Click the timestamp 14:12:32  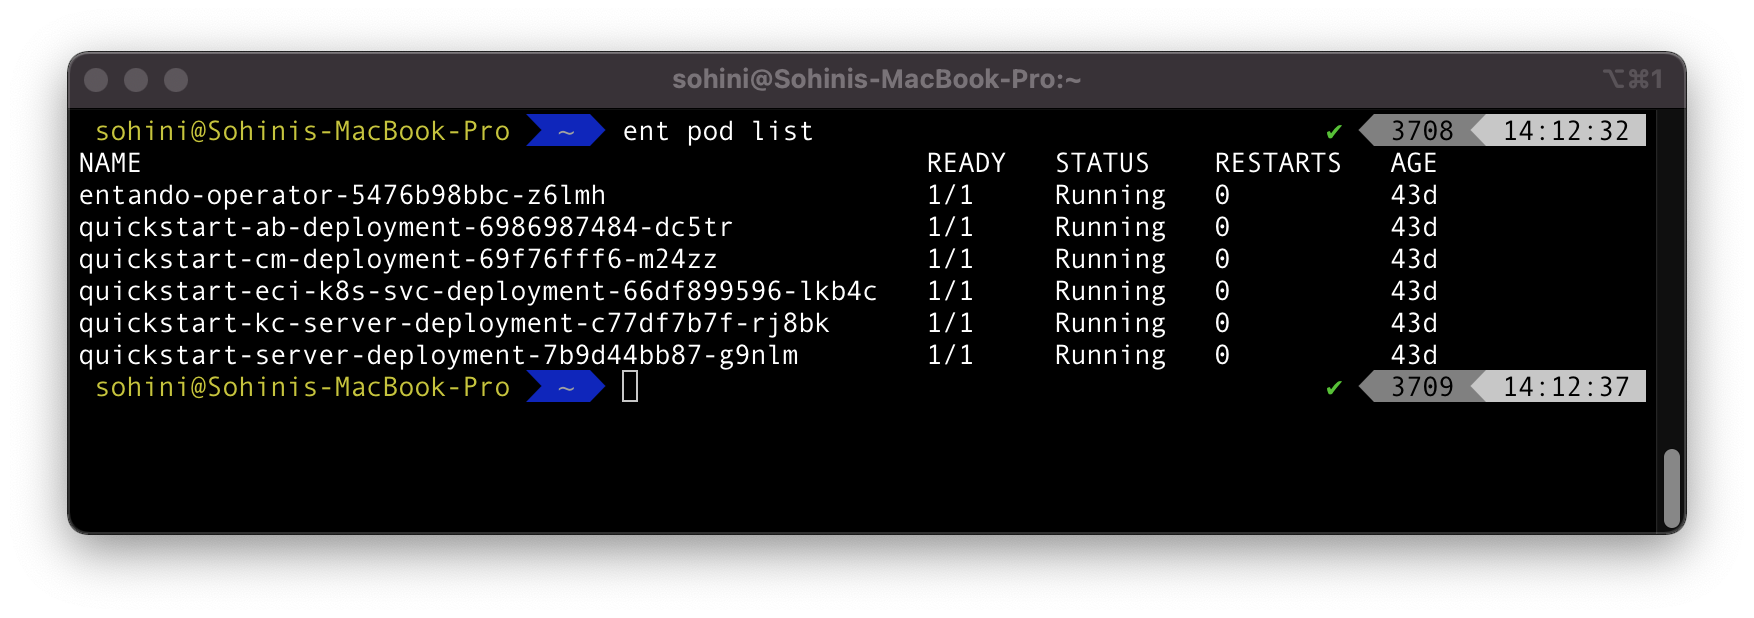[1566, 131]
